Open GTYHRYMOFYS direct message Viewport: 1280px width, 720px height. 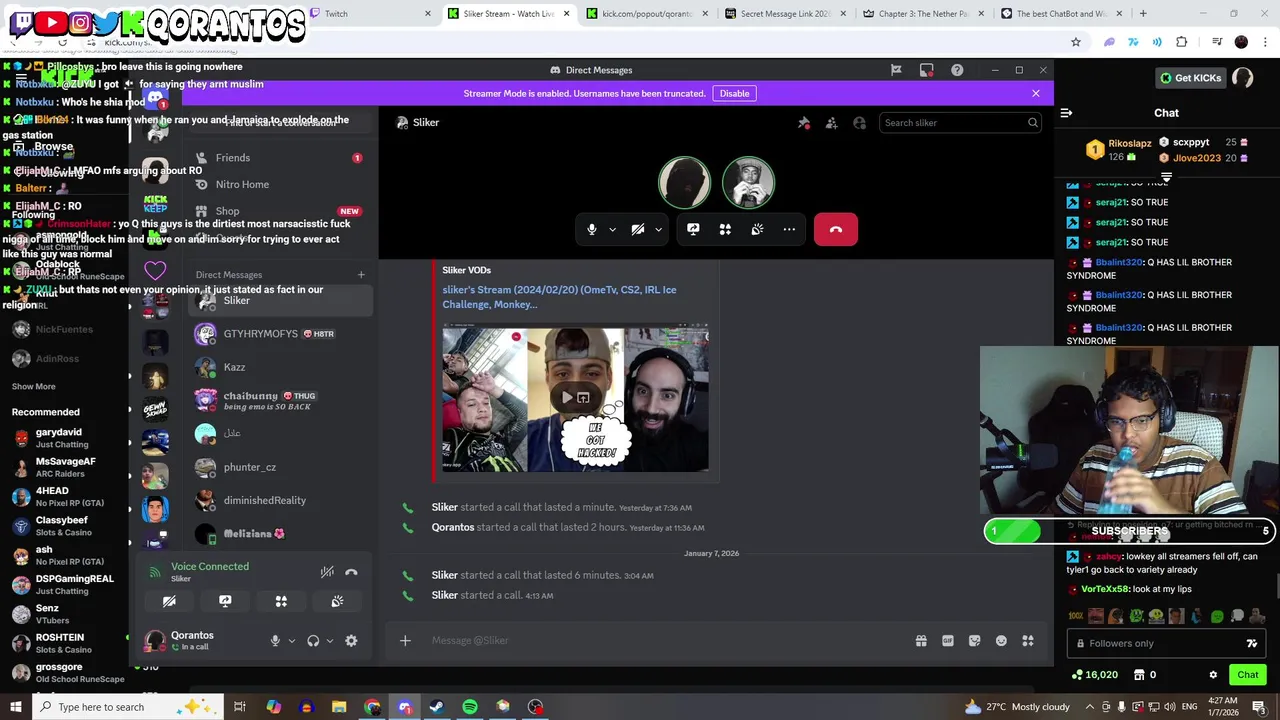coord(280,334)
